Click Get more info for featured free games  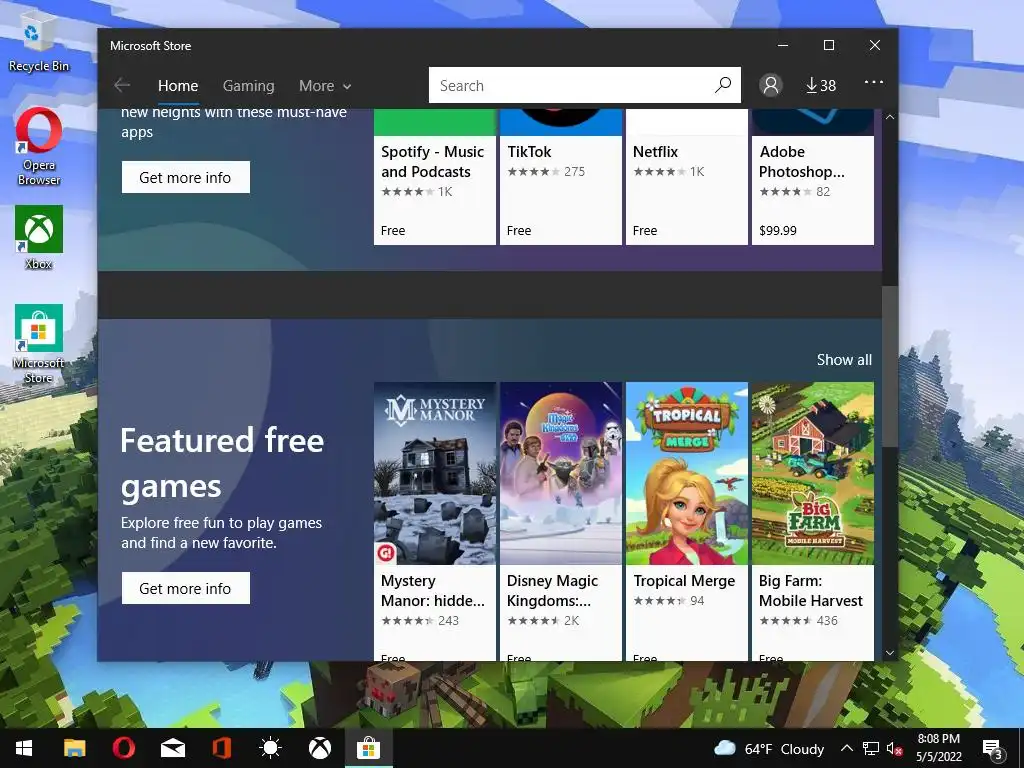pos(185,588)
